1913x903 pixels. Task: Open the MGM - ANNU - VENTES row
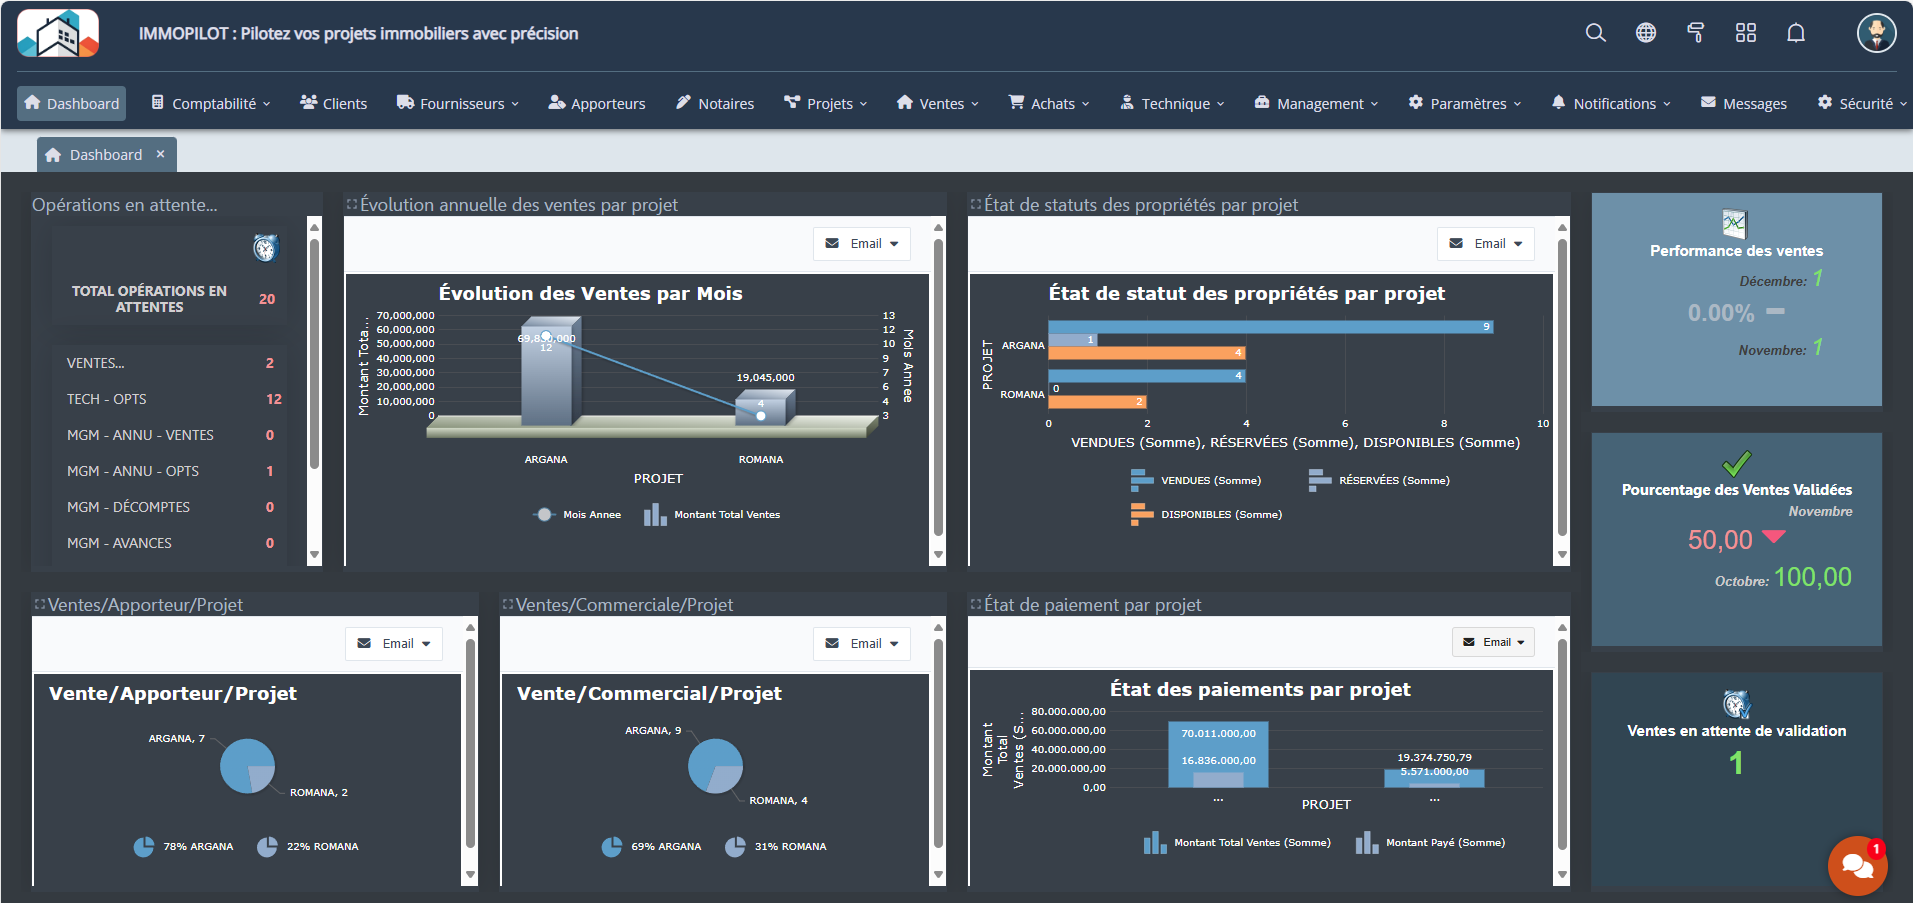pyautogui.click(x=170, y=435)
